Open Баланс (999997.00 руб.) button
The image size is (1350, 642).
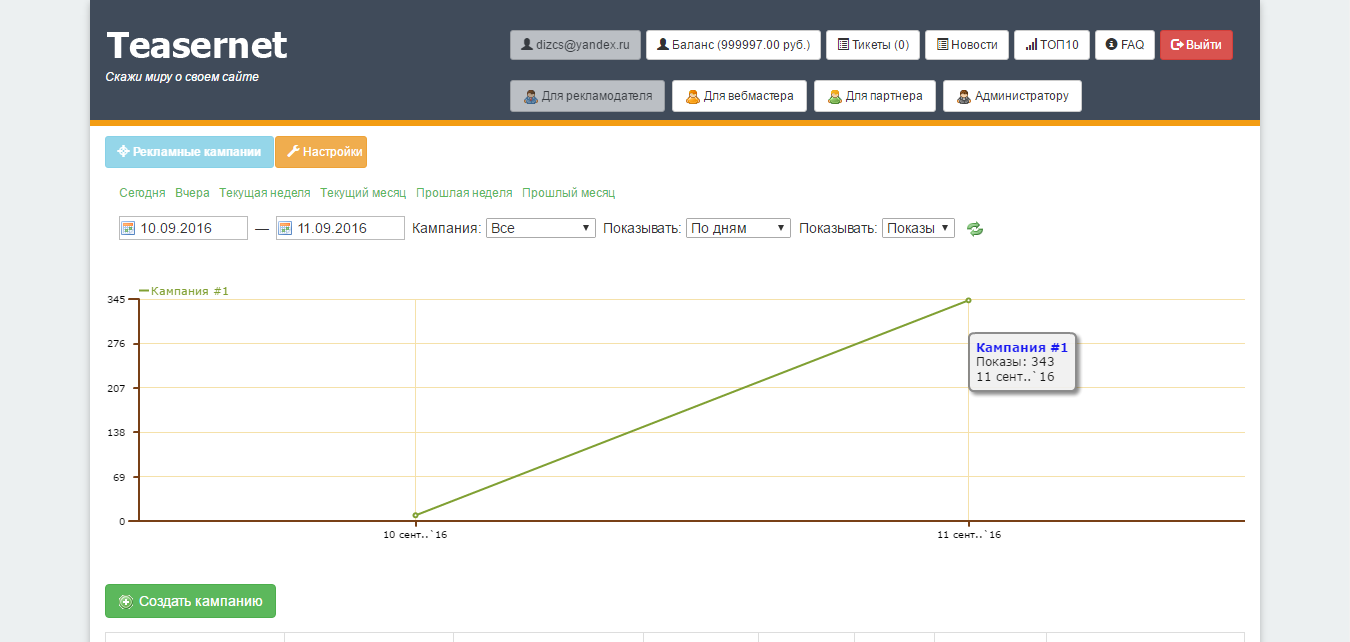click(734, 45)
